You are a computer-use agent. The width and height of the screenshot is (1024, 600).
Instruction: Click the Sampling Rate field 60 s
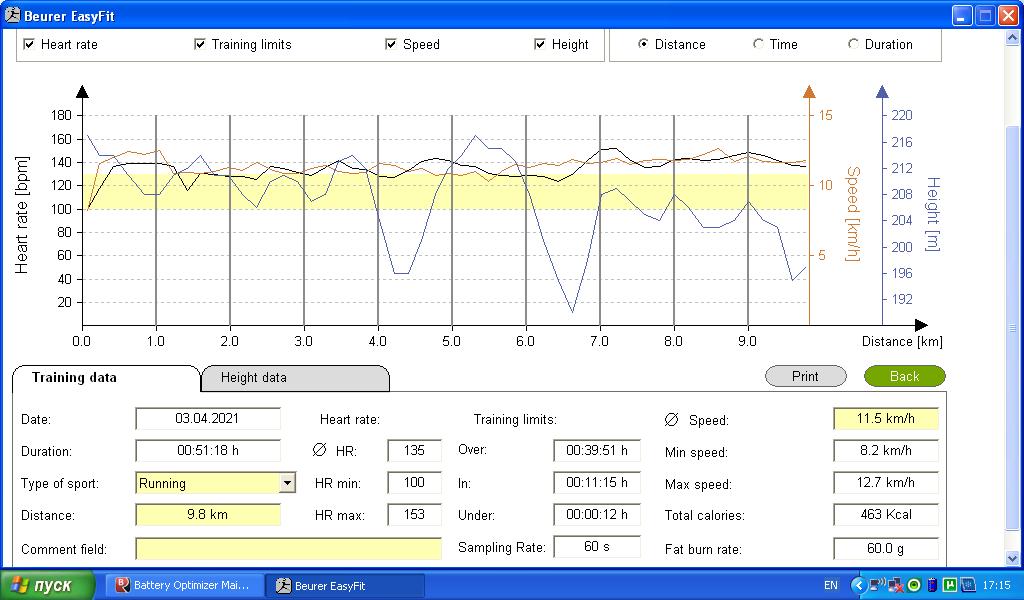pos(597,546)
